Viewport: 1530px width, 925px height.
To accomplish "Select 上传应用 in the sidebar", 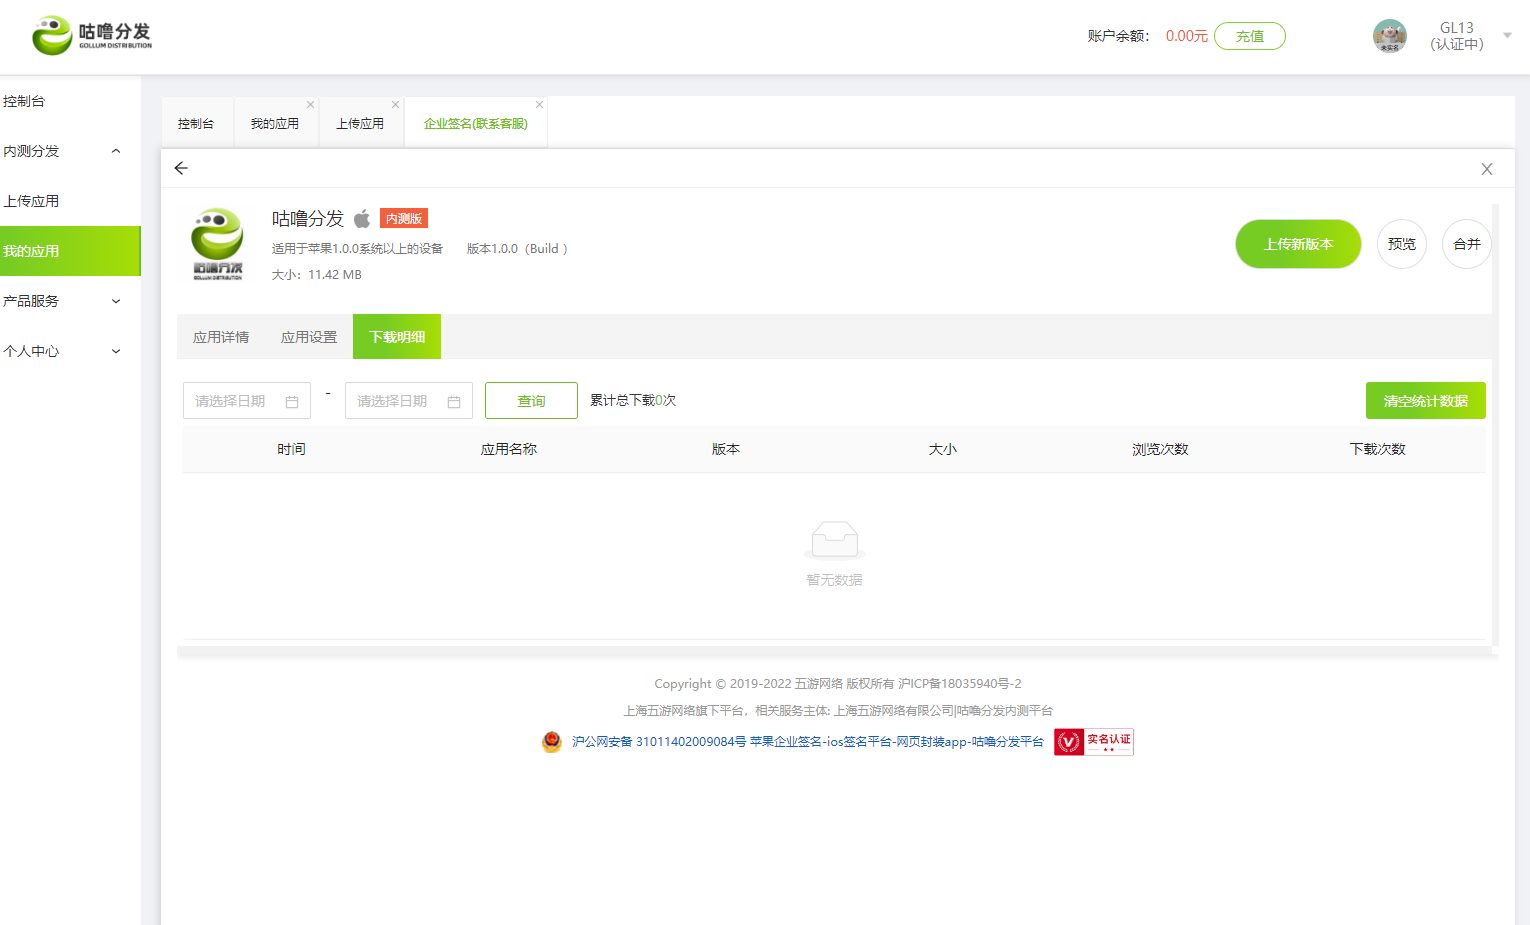I will 70,201.
